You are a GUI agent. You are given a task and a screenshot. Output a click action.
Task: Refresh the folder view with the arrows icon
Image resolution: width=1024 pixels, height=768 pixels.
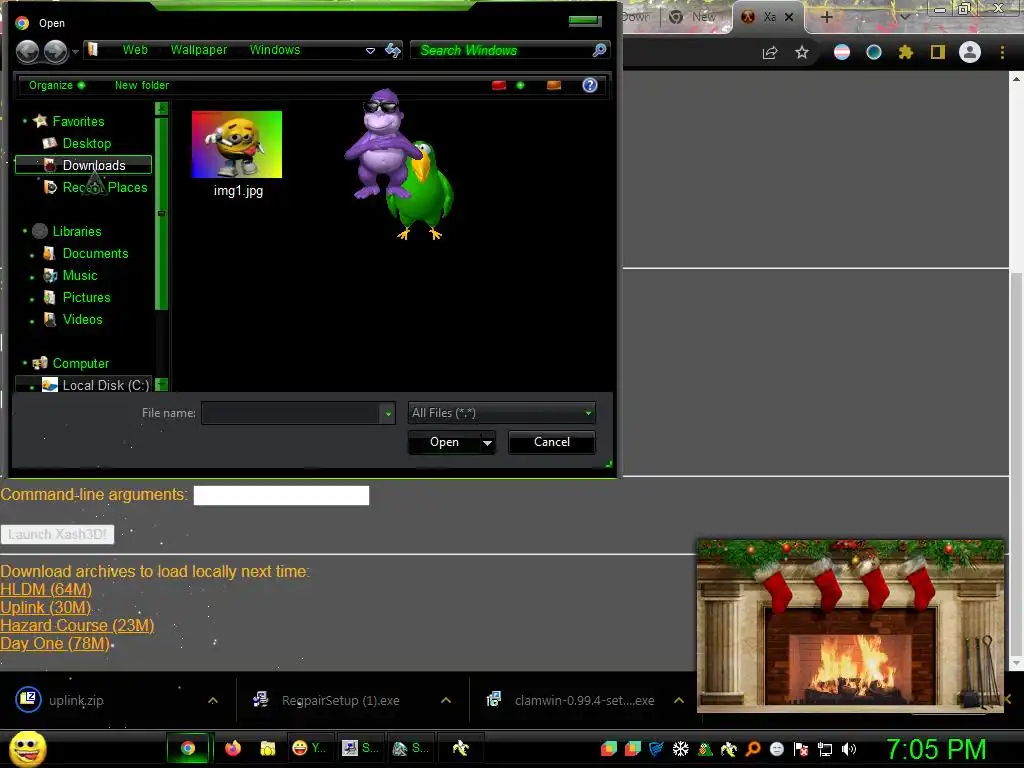[392, 50]
